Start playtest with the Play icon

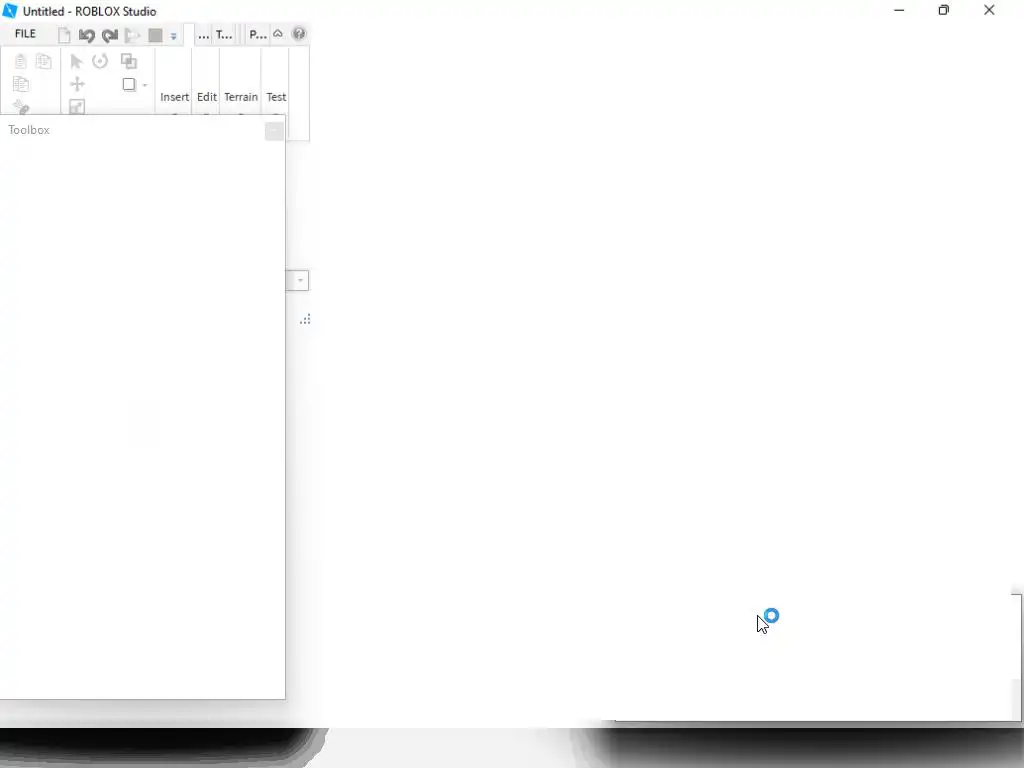point(133,35)
